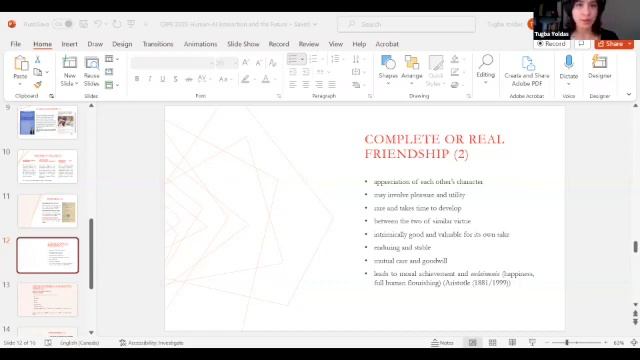This screenshot has height=360, width=640.
Task: Open the Reuse Slides tool
Action: click(x=91, y=63)
